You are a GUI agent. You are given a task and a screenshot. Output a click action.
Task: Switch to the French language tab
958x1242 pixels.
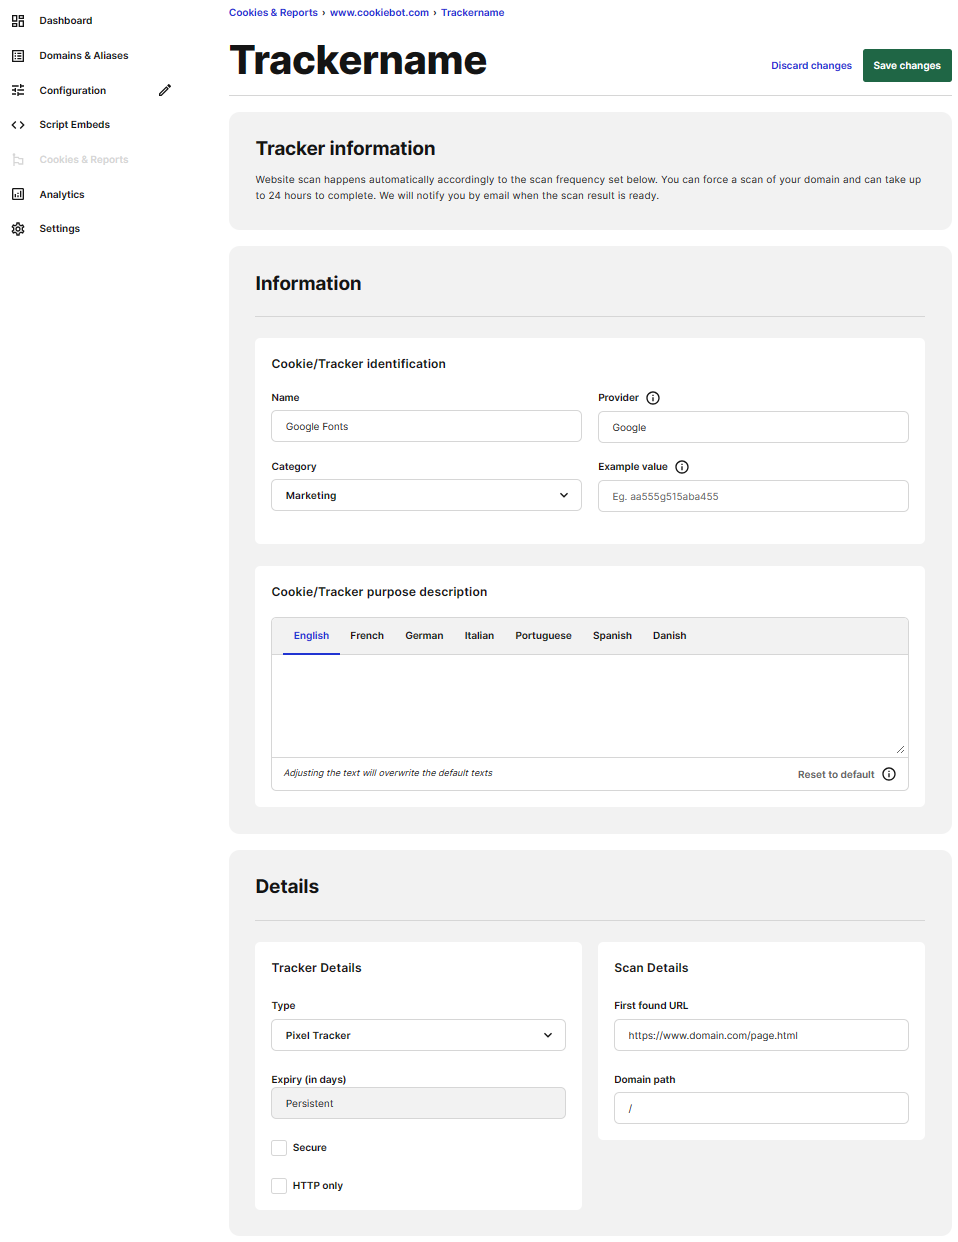coord(367,636)
